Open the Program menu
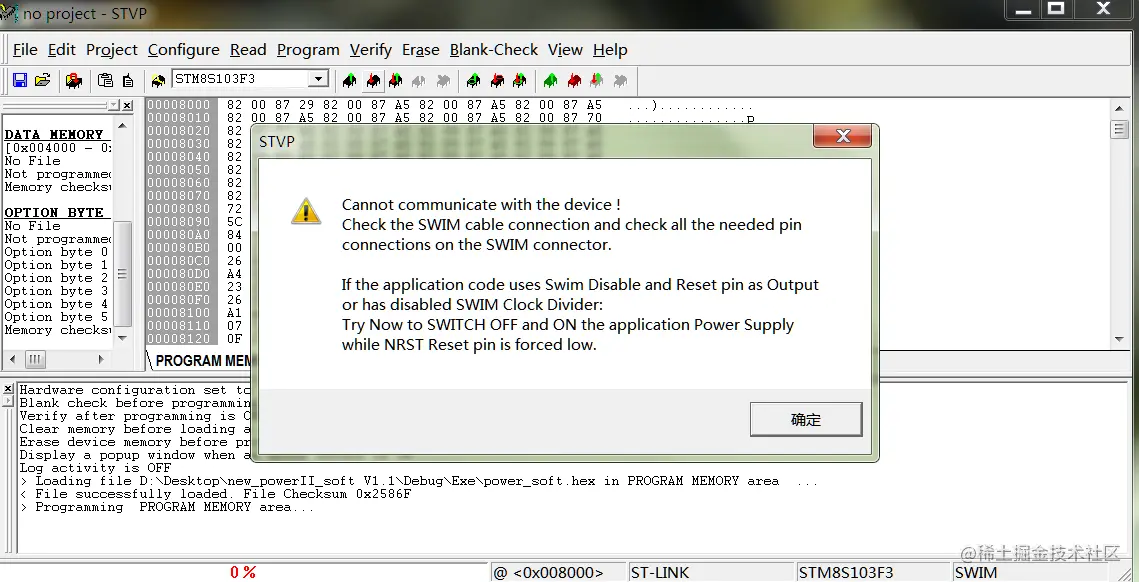 pos(308,50)
